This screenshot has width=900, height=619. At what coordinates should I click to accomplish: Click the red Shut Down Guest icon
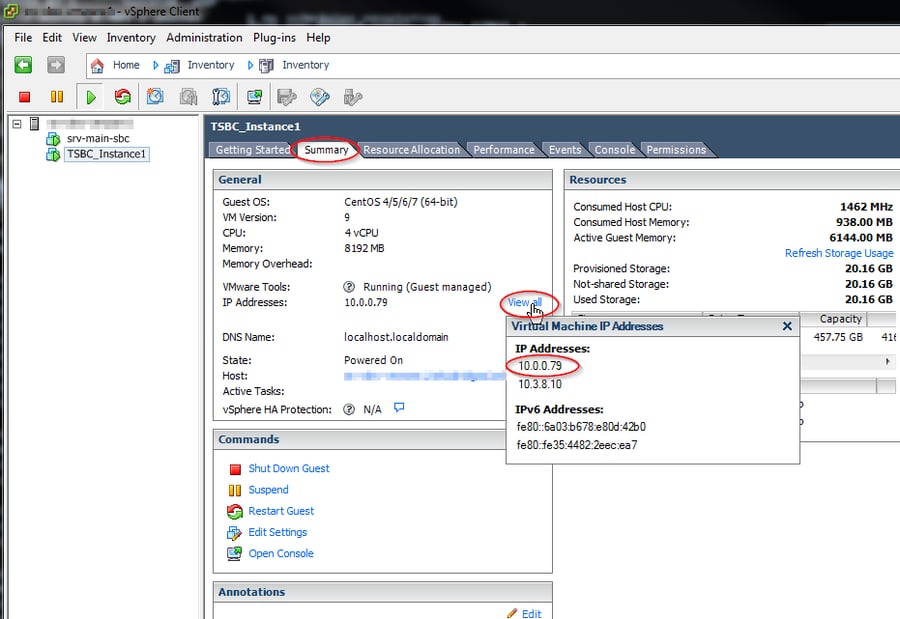235,469
